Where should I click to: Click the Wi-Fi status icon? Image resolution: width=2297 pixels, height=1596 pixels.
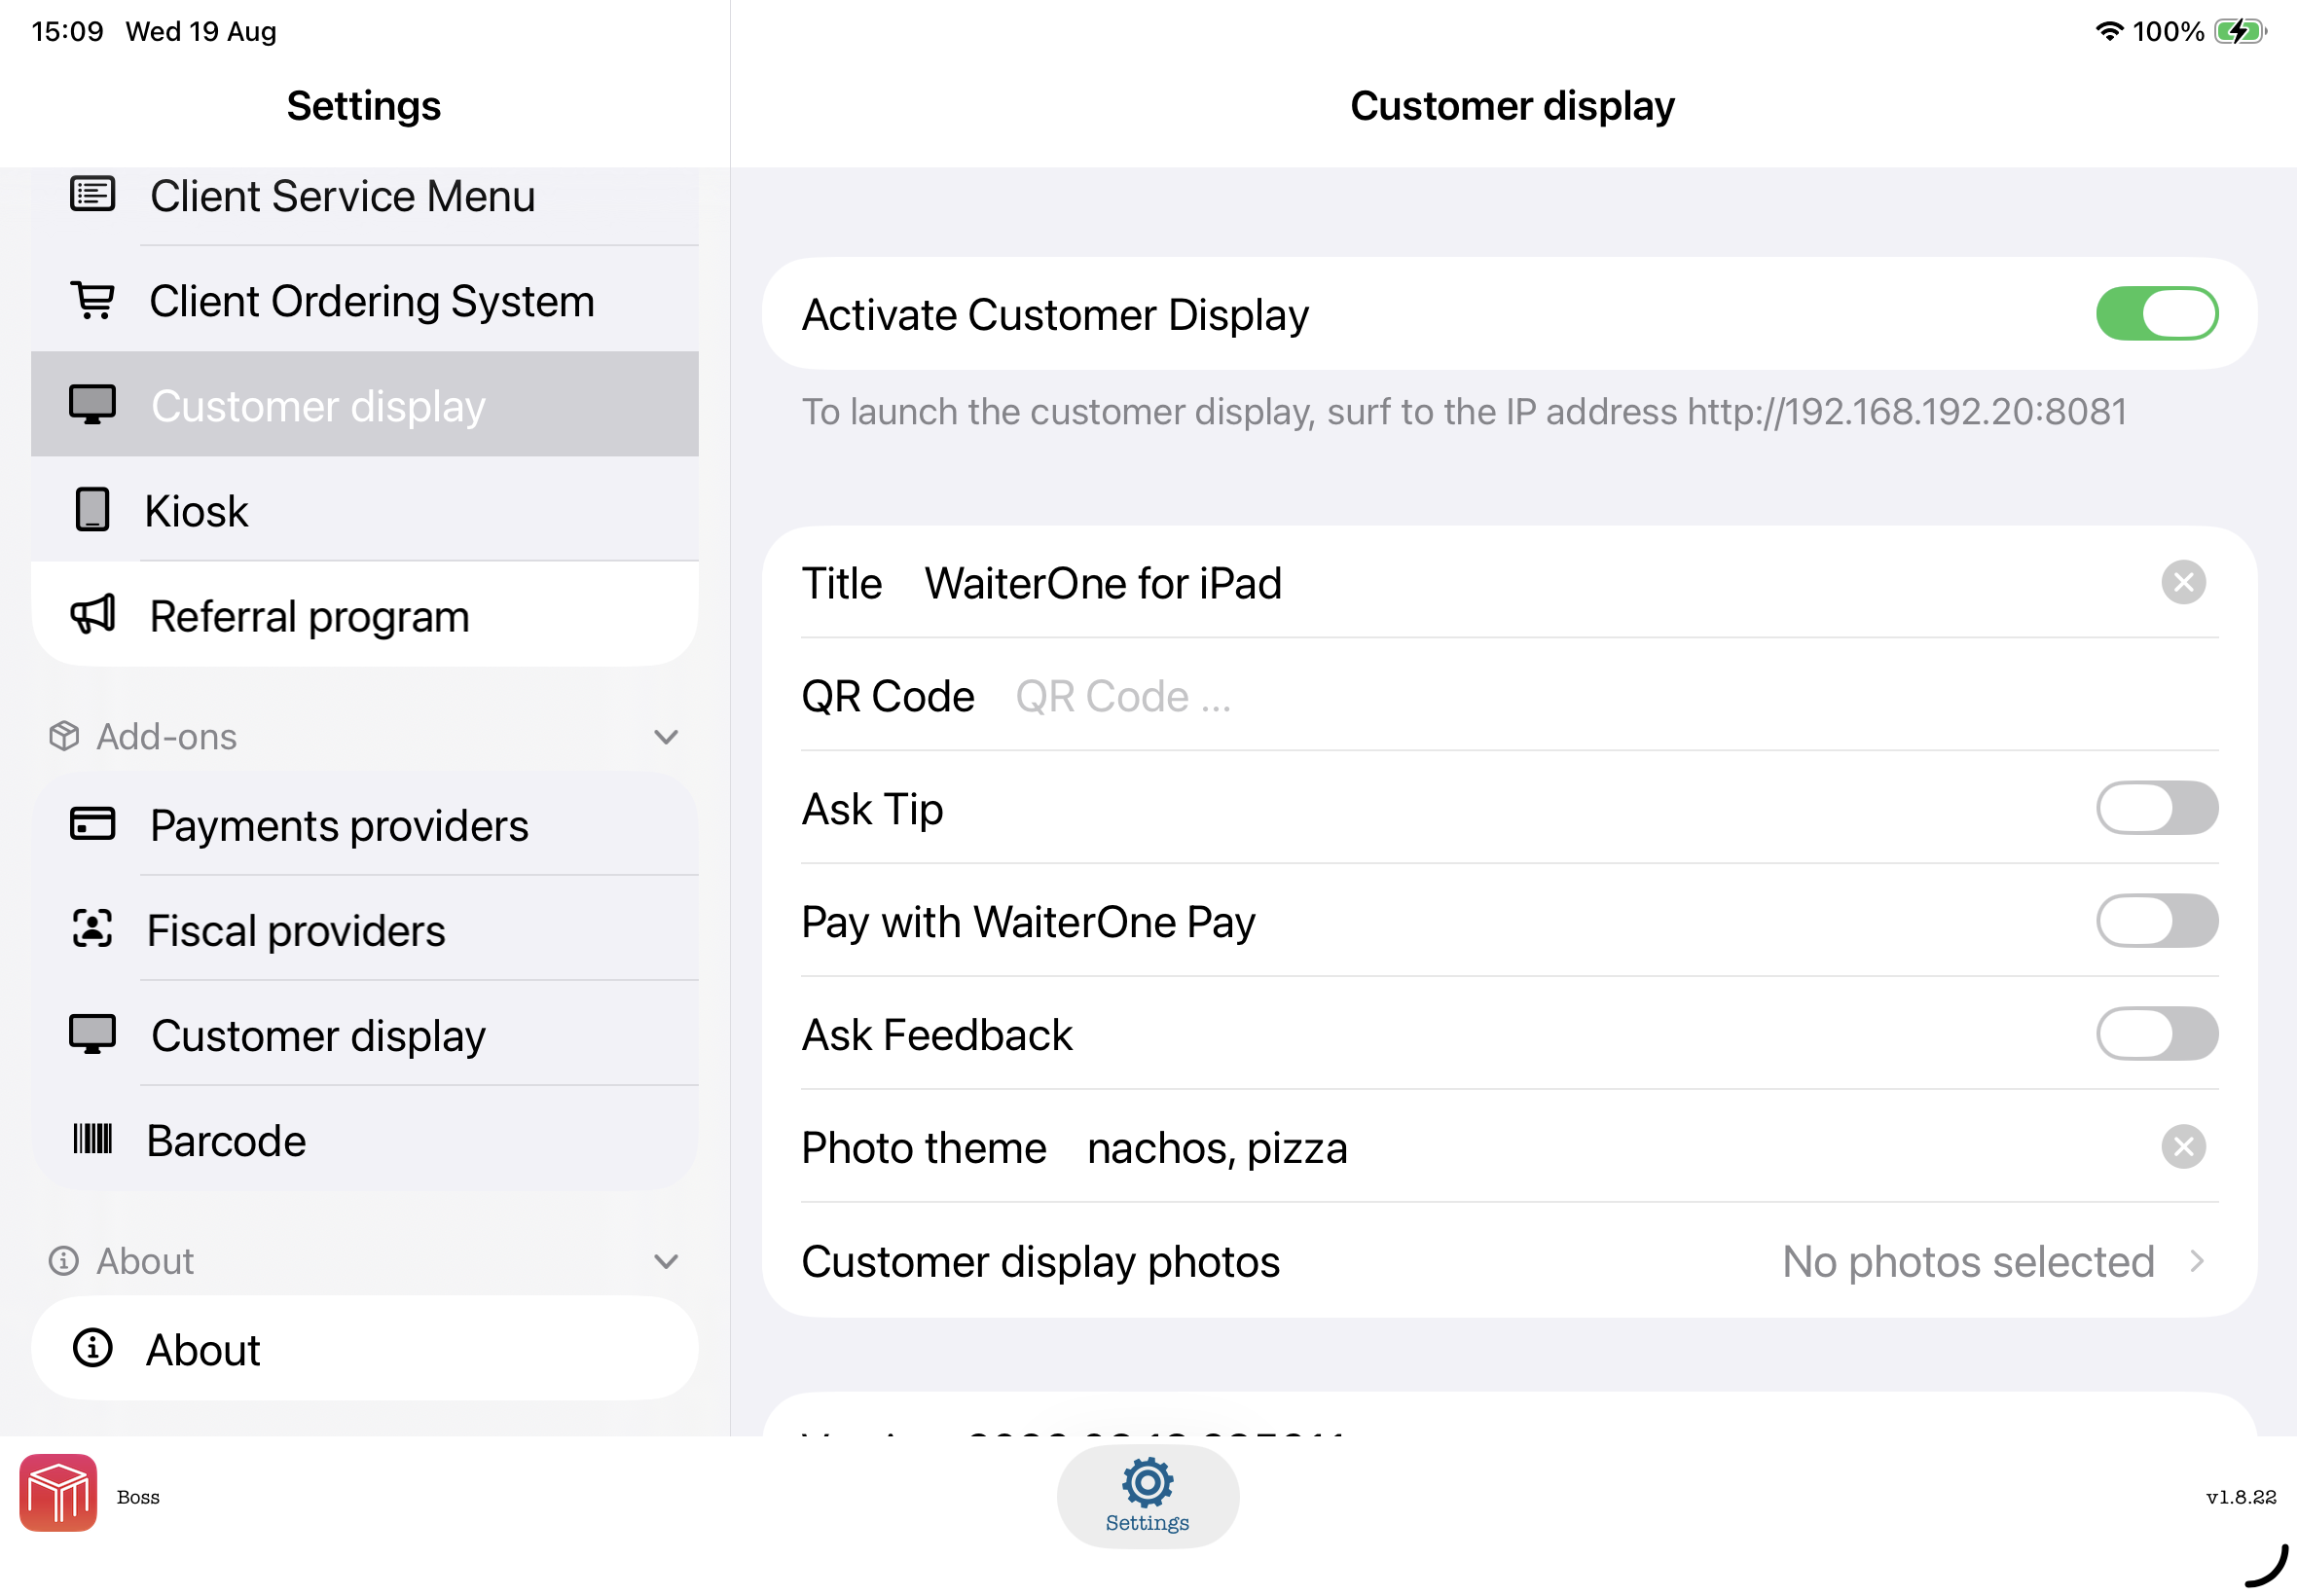pyautogui.click(x=2108, y=31)
